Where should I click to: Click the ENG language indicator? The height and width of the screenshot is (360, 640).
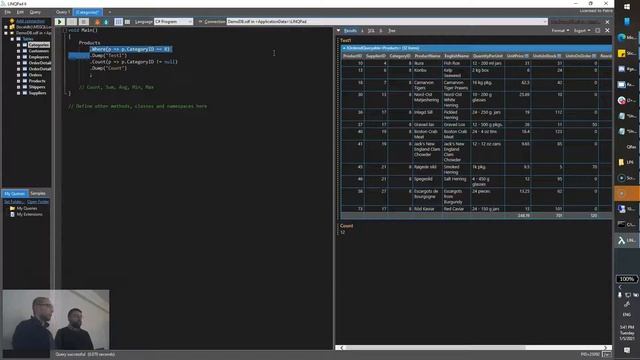pos(627,315)
